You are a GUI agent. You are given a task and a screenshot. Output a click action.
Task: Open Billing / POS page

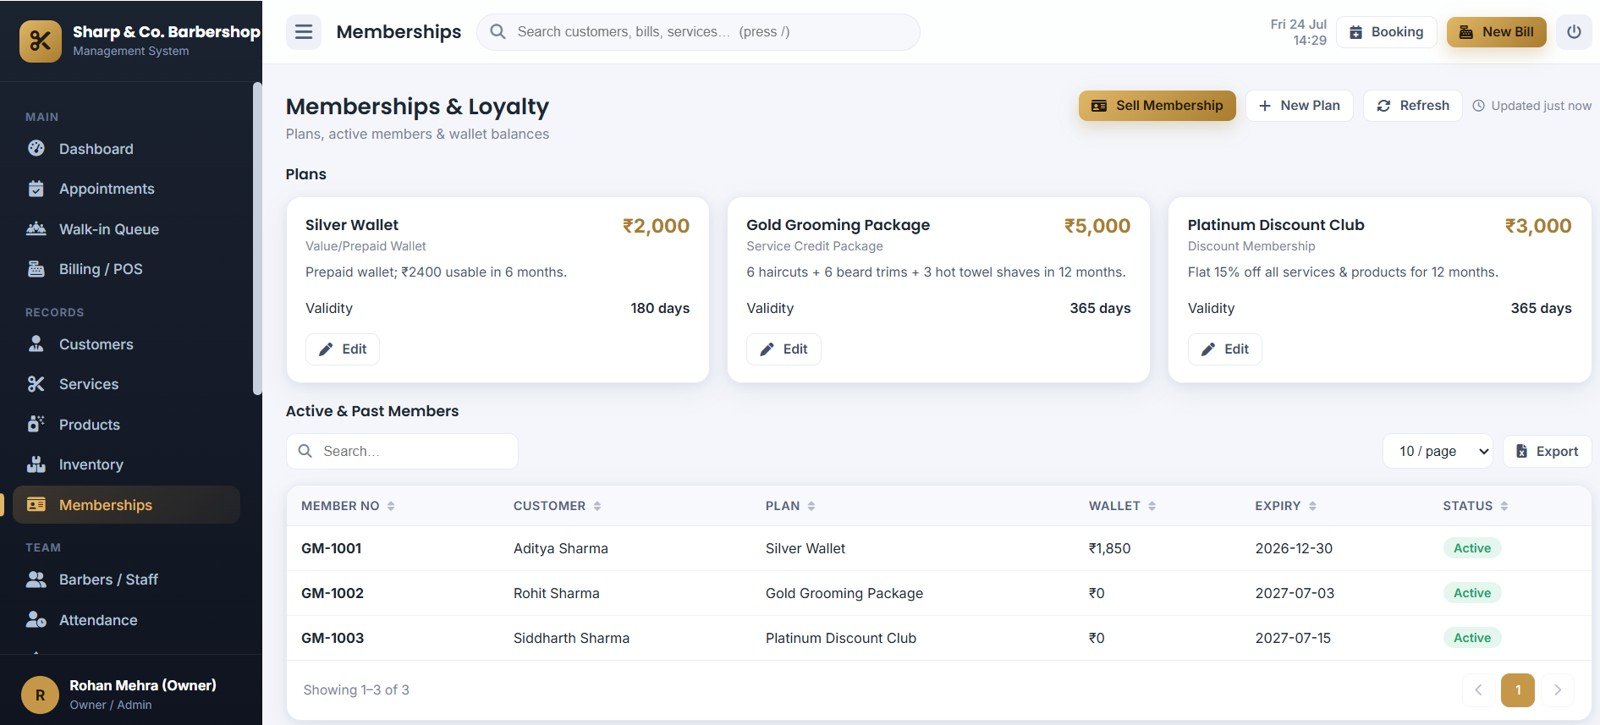tap(127, 269)
